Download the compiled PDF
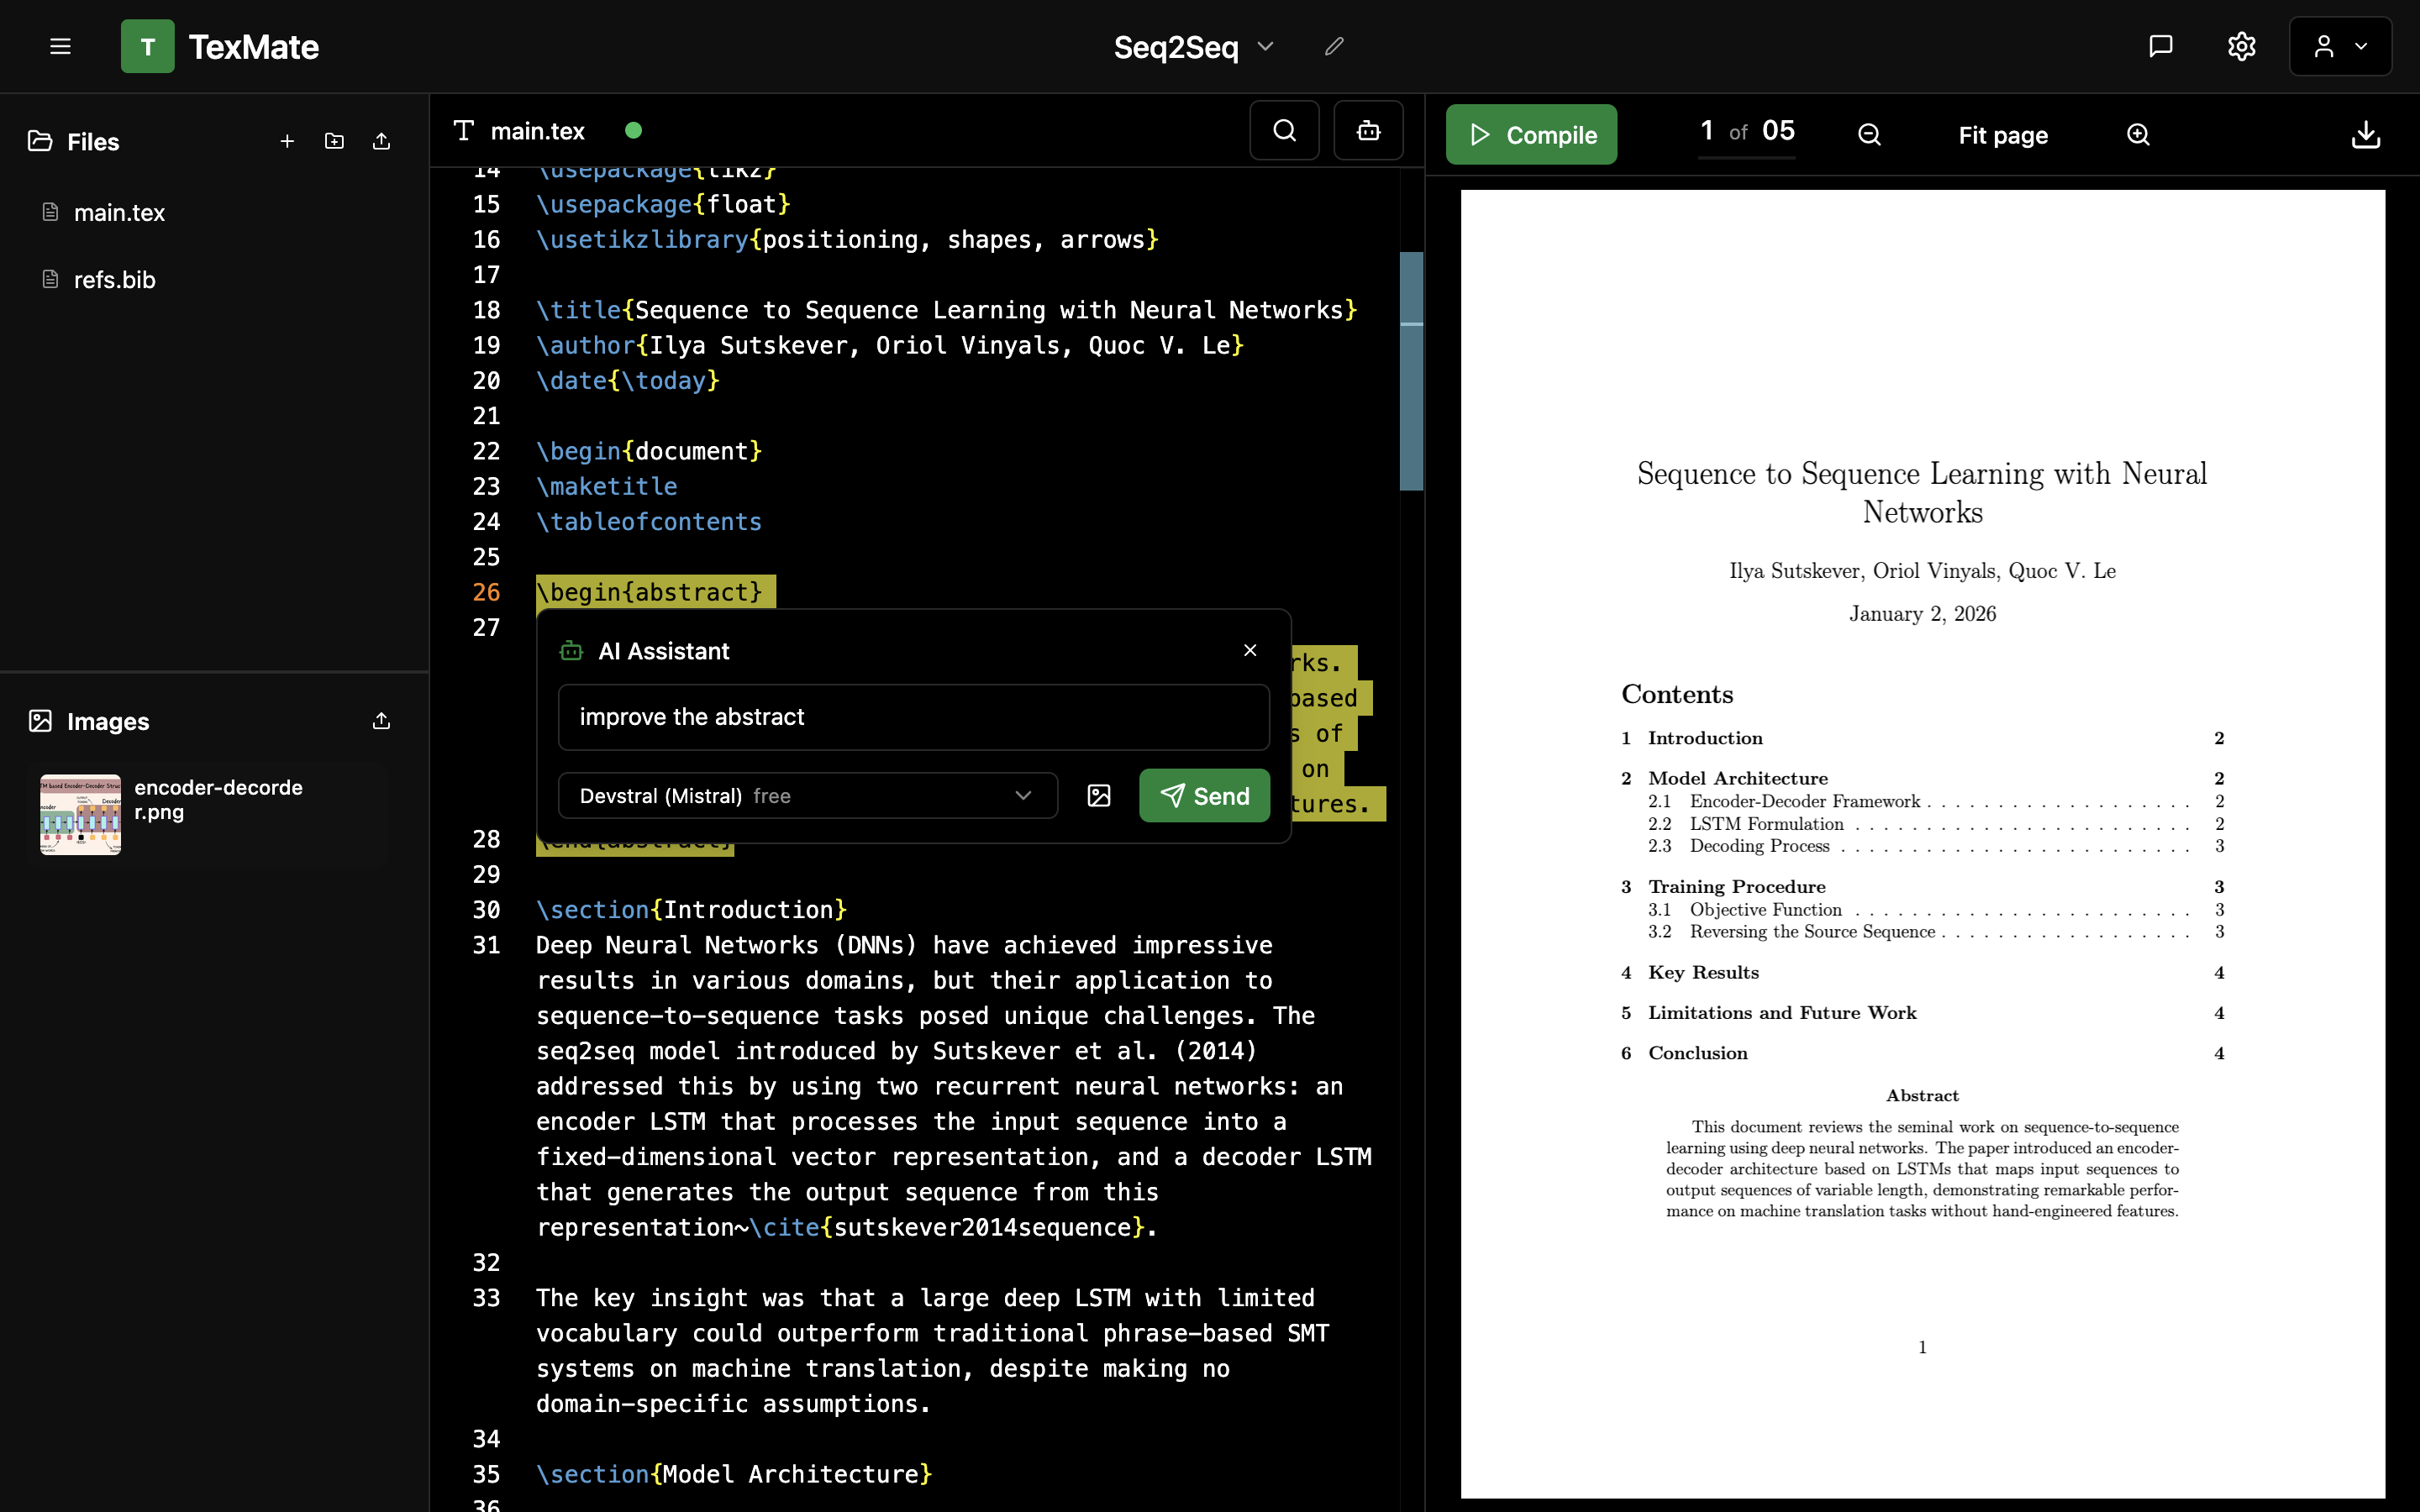The height and width of the screenshot is (1512, 2420). pyautogui.click(x=2364, y=135)
